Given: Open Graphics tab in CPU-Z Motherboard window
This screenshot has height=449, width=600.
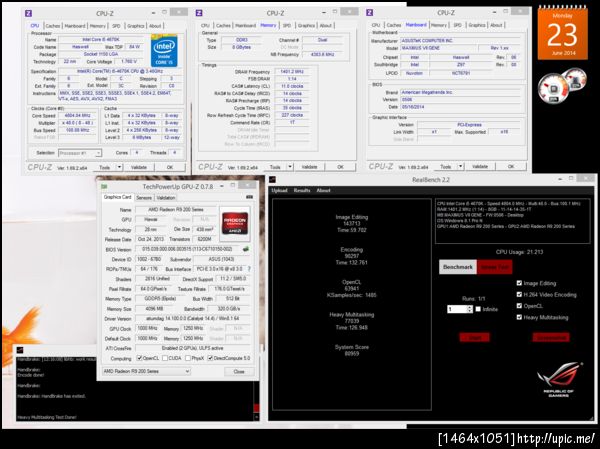Looking at the screenshot, I should click(x=477, y=25).
